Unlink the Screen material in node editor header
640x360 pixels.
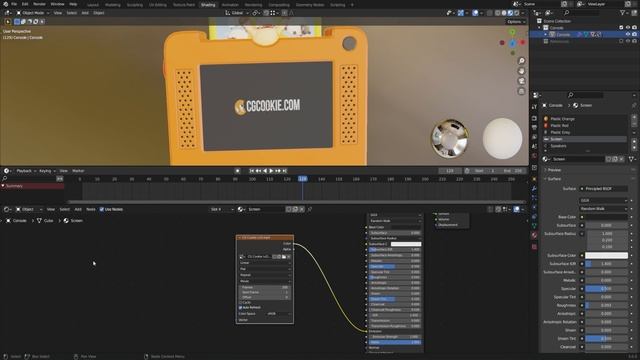tap(302, 209)
